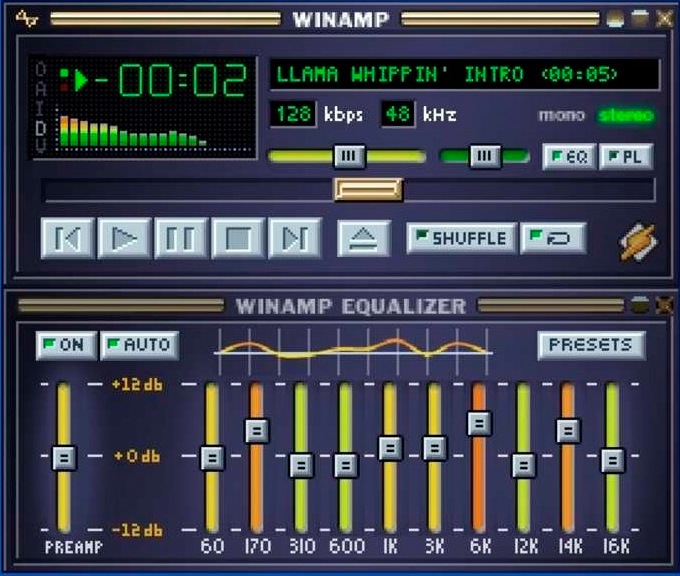Skip to the next track
The width and height of the screenshot is (680, 576).
click(295, 238)
